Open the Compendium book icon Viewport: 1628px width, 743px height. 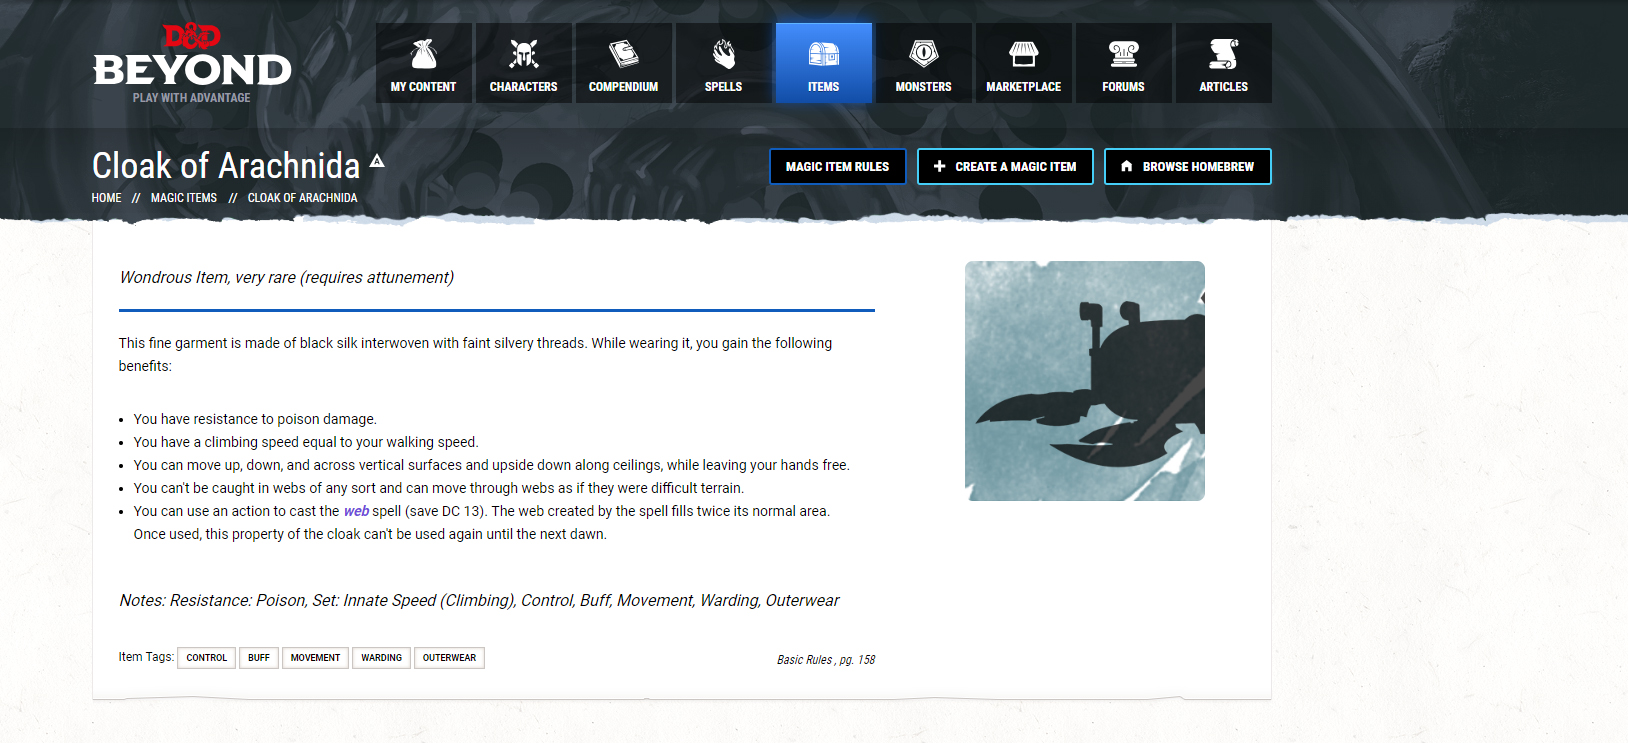point(623,54)
